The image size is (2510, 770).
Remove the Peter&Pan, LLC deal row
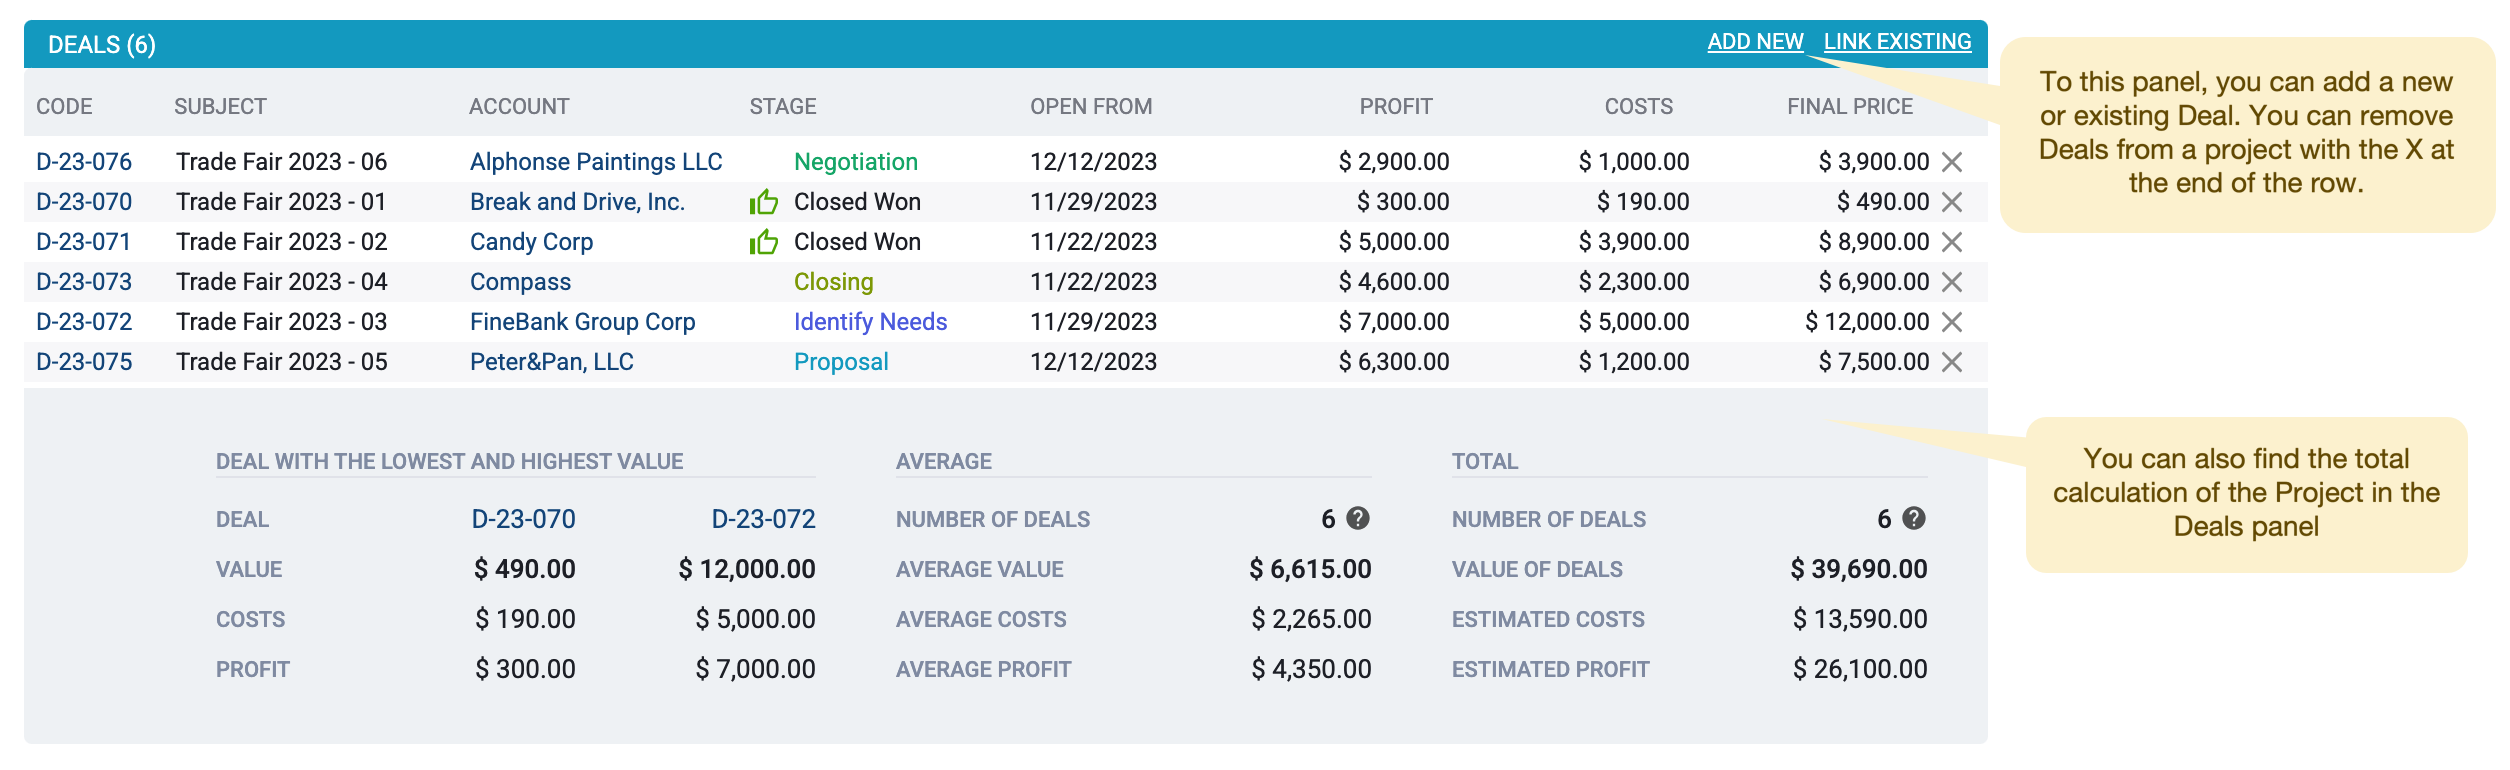pyautogui.click(x=1951, y=362)
